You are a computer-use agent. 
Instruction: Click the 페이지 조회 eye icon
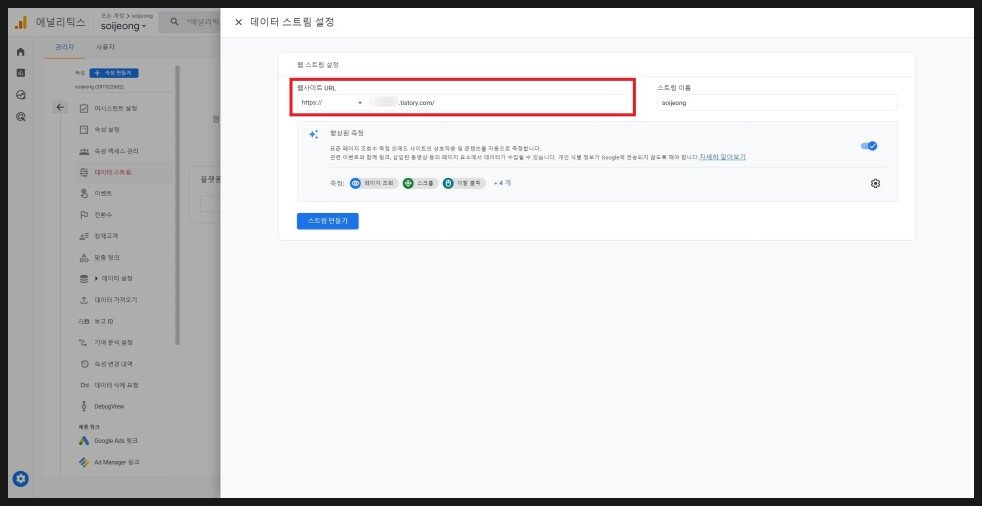click(356, 183)
